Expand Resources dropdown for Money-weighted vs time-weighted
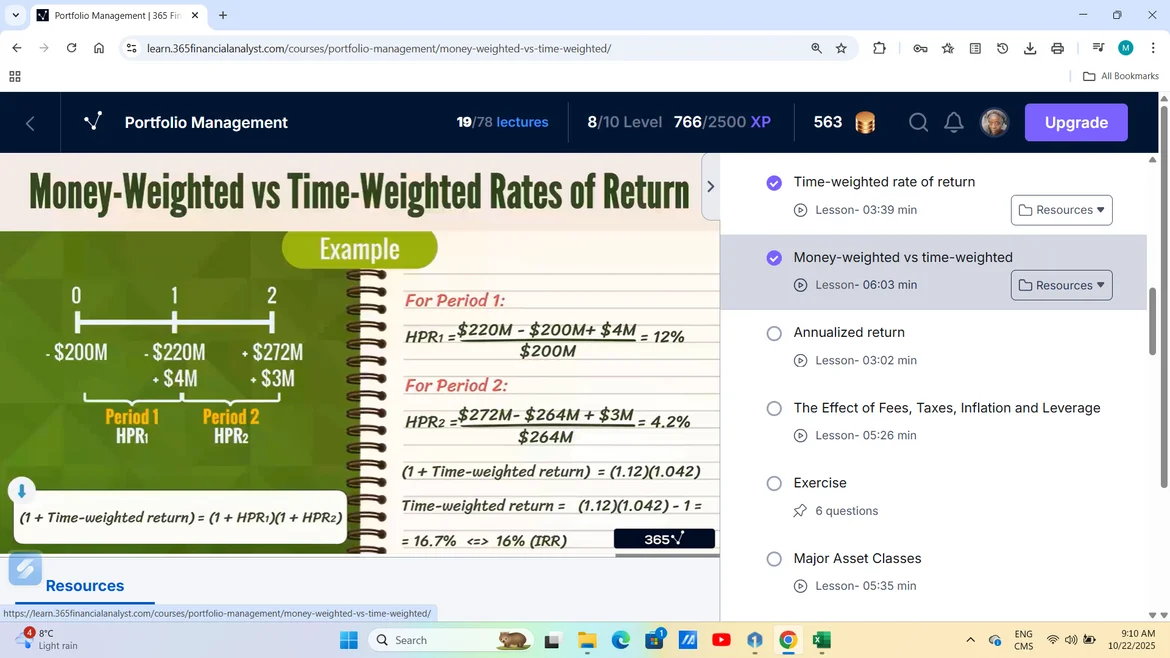This screenshot has width=1170, height=658. 1061,285
